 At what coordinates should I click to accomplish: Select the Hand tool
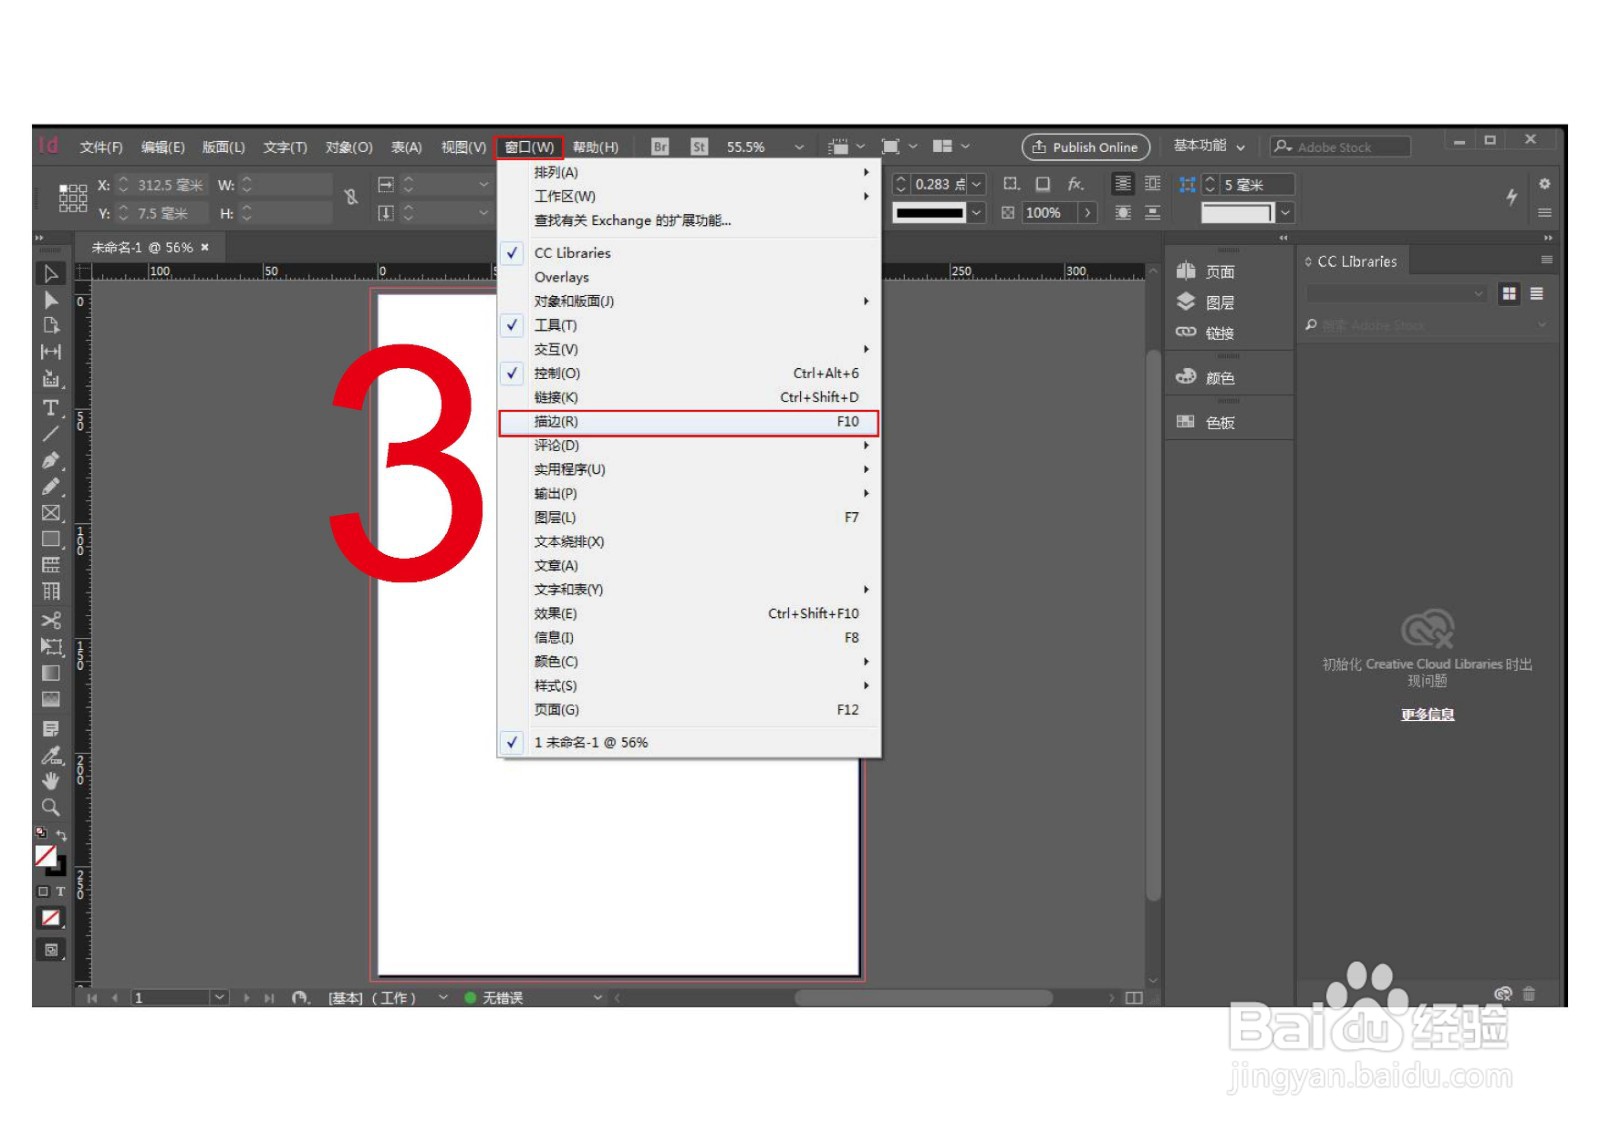[x=51, y=781]
